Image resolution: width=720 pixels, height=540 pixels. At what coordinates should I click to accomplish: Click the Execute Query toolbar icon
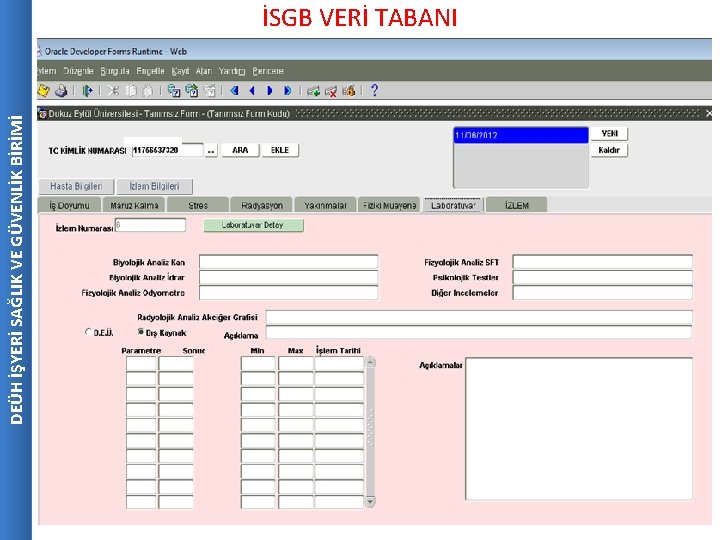[x=191, y=91]
